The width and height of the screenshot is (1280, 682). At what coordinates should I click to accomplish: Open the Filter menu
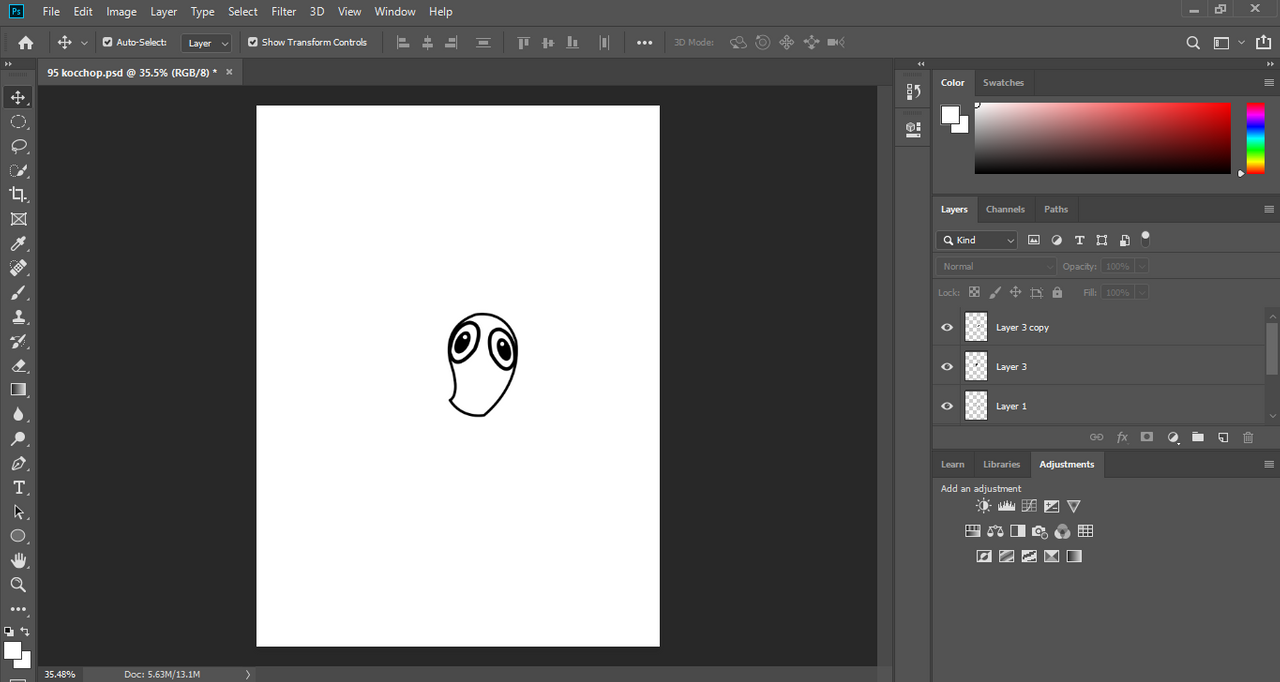pos(284,12)
